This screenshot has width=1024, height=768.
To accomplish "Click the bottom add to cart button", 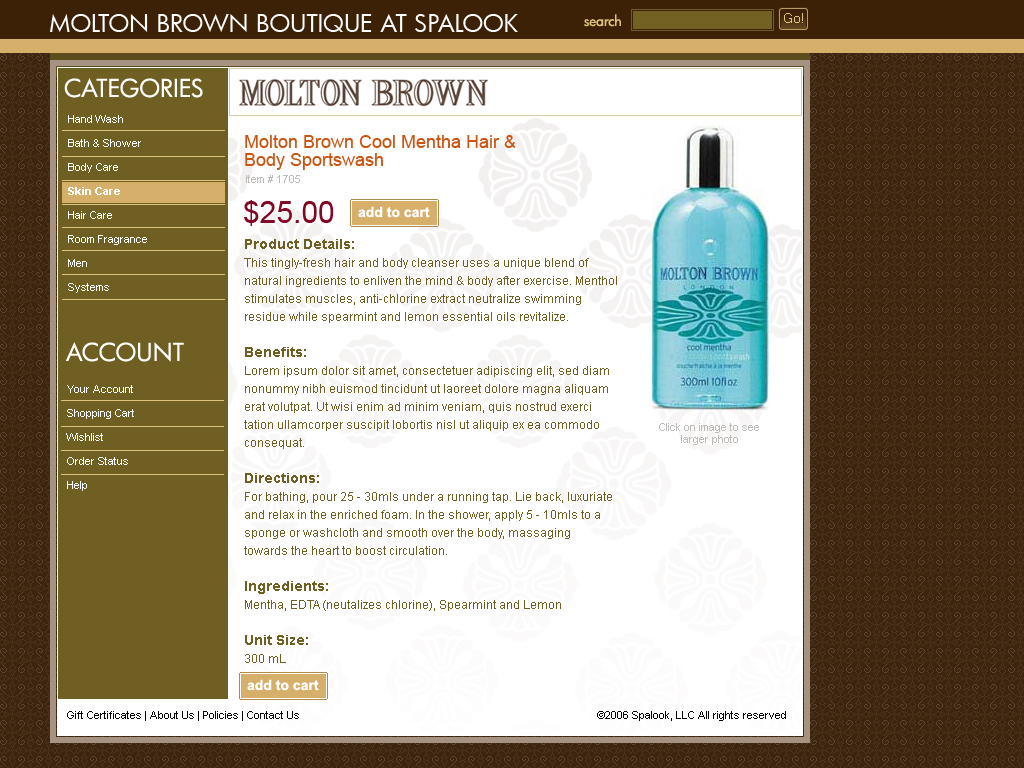I will click(x=283, y=686).
